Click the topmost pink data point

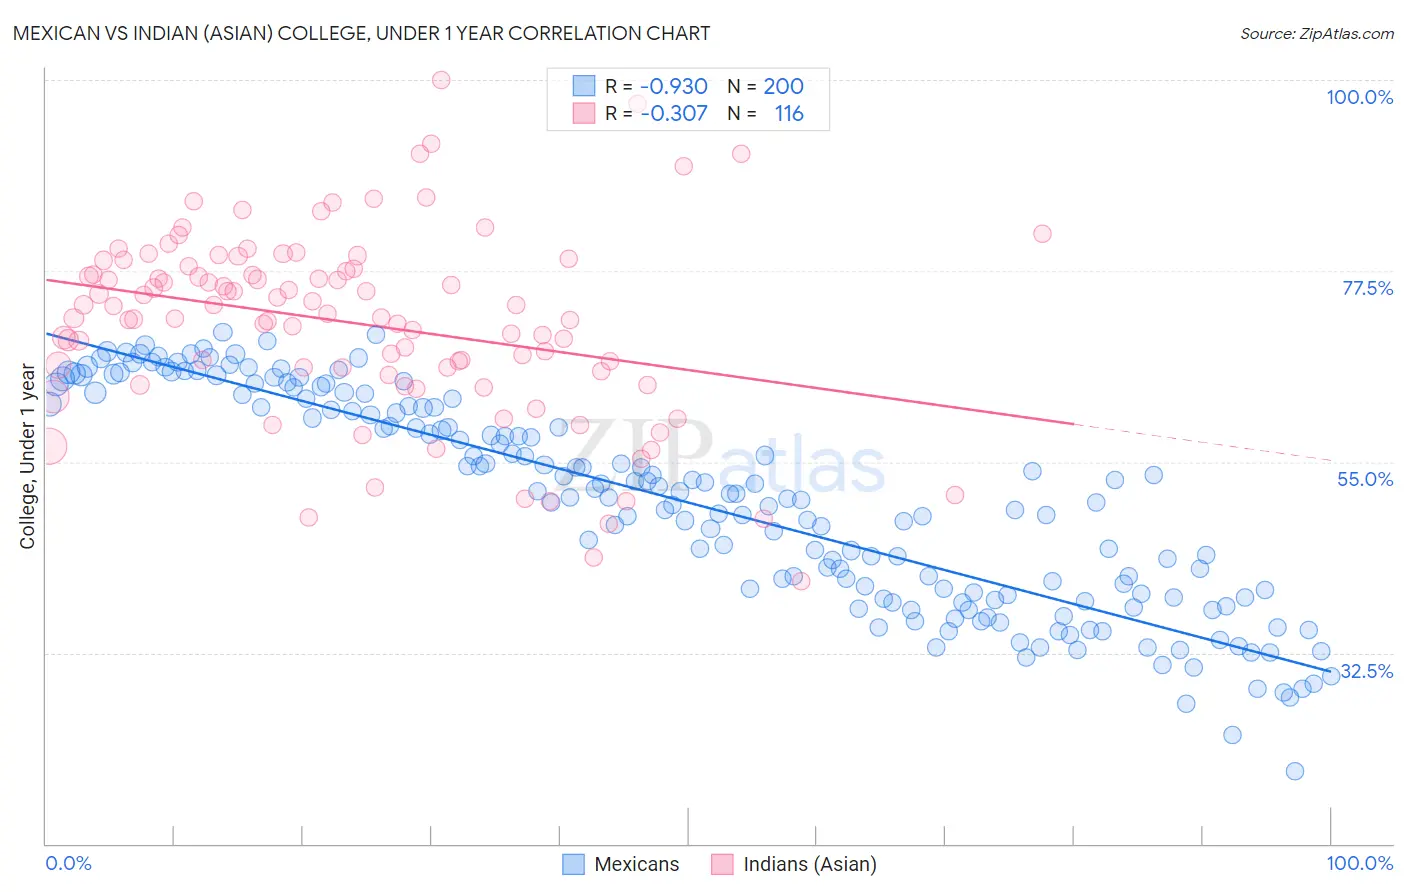(441, 80)
